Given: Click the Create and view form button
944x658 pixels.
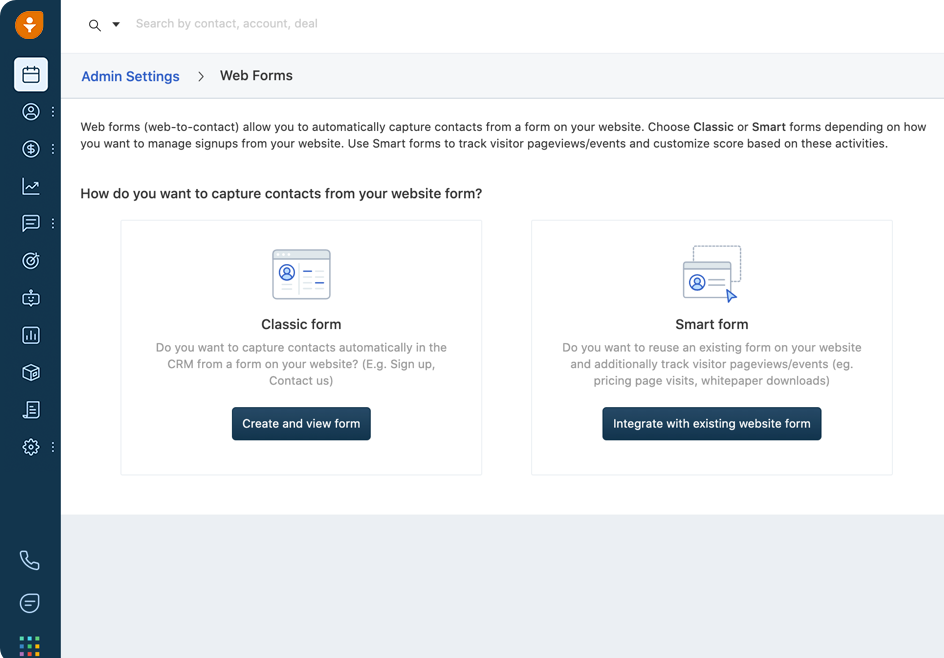Looking at the screenshot, I should coord(301,424).
